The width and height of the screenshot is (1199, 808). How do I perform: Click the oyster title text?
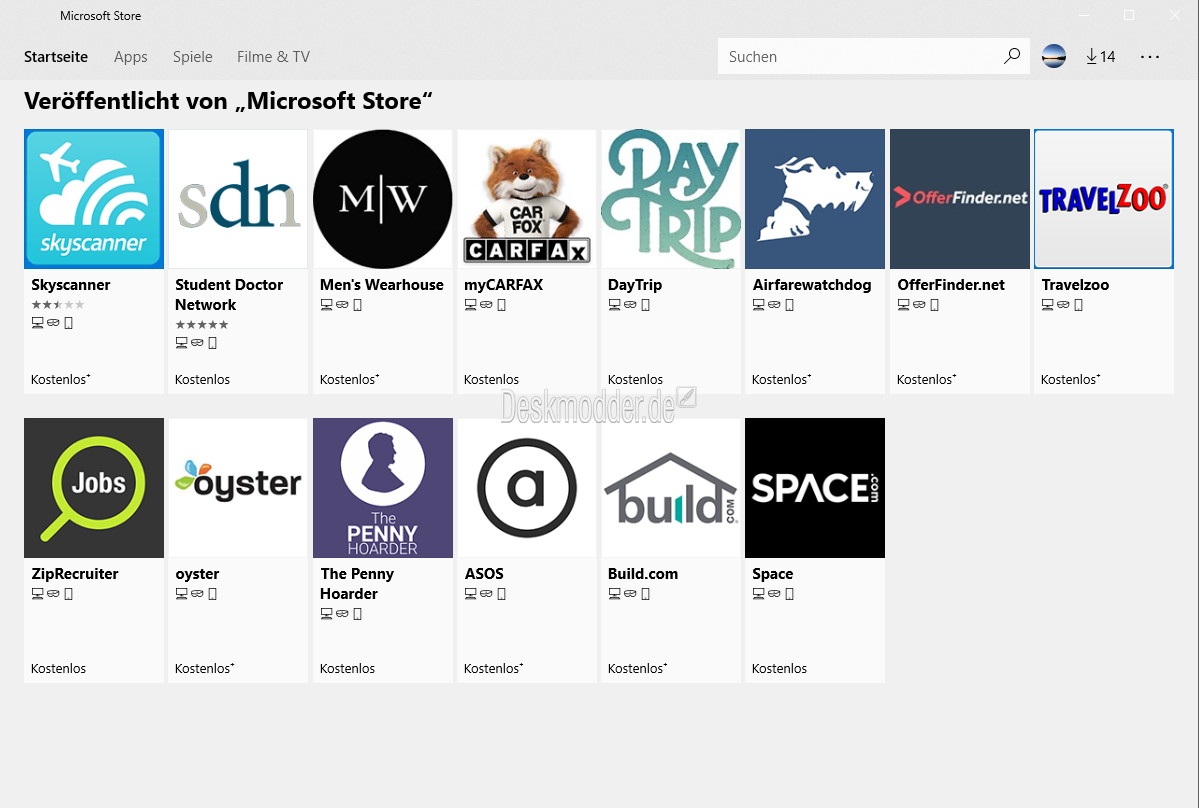tap(197, 574)
